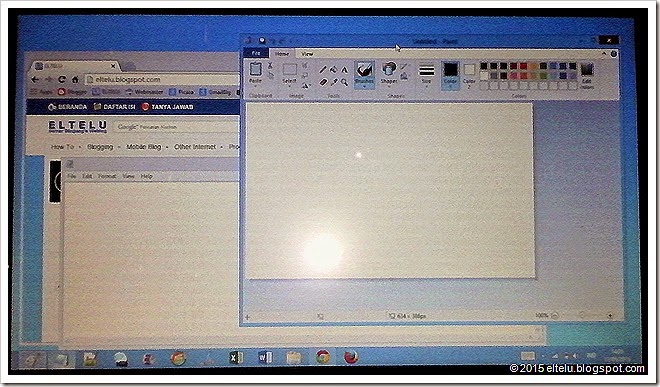Switch to the View tab in Paint
This screenshot has height=387, width=660.
coord(307,53)
